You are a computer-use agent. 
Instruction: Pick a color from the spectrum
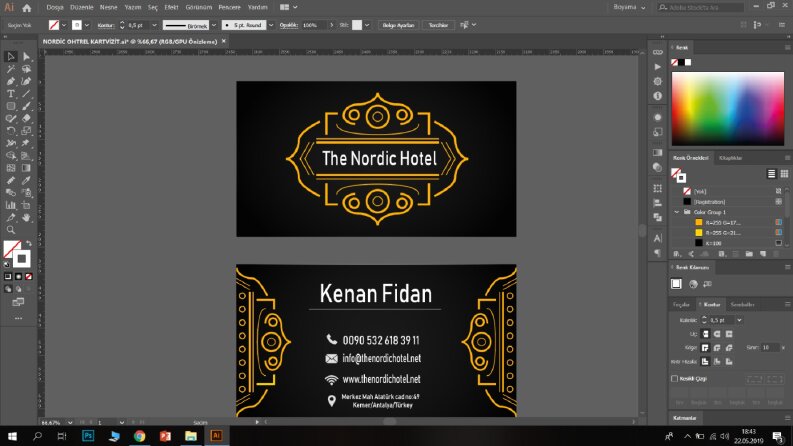(x=728, y=109)
